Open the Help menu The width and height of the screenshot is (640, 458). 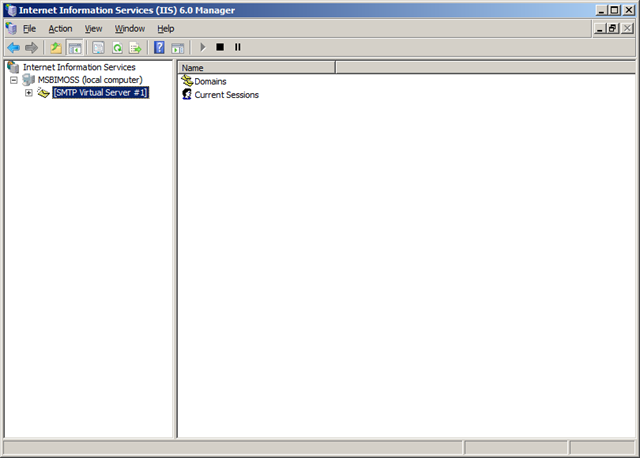click(166, 29)
